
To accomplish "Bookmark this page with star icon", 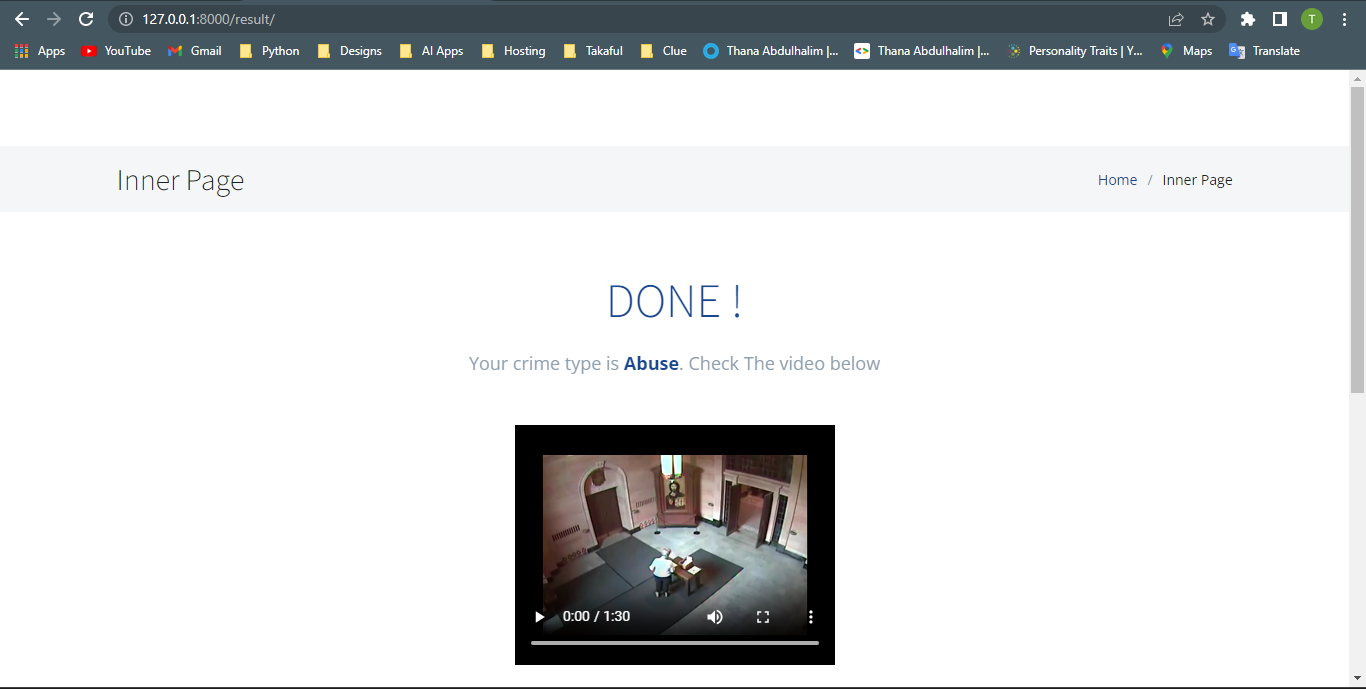I will [1208, 19].
